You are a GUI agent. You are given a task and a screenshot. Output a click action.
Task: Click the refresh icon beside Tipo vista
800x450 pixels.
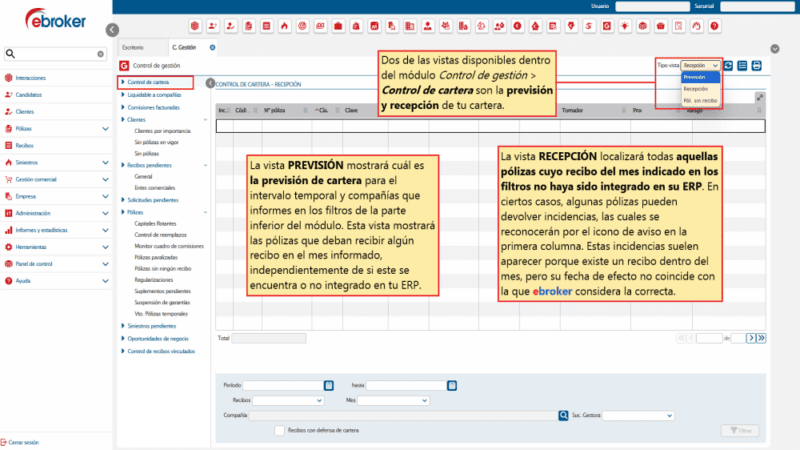click(728, 66)
